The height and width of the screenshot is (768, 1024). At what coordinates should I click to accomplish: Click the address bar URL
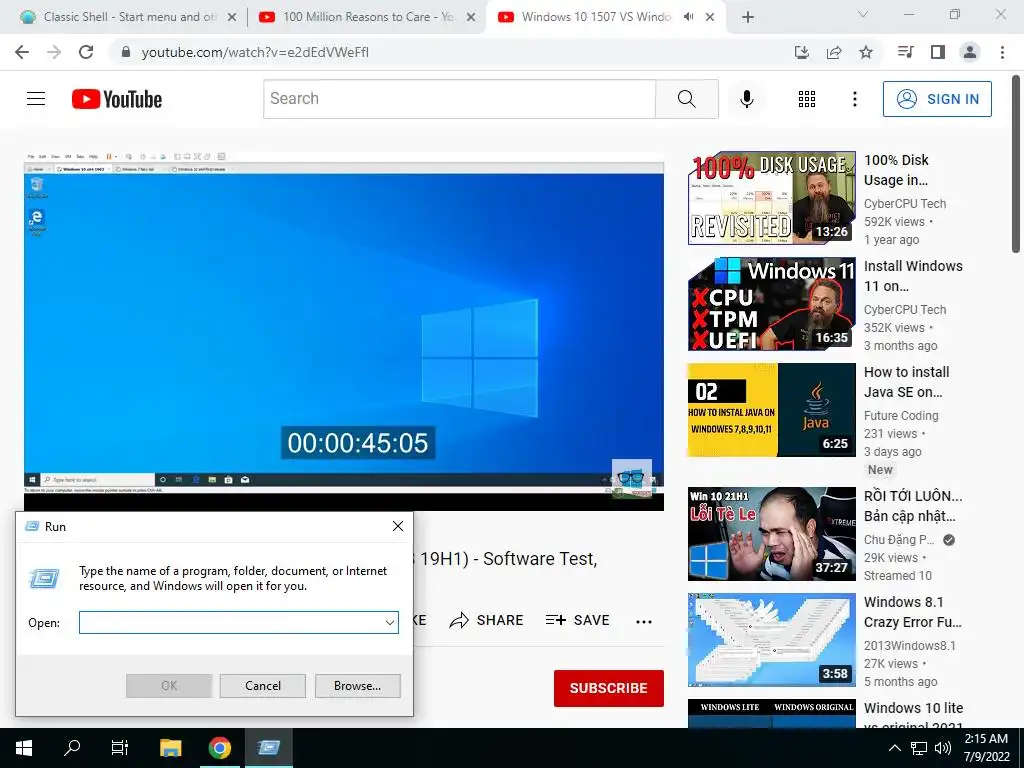[x=255, y=52]
